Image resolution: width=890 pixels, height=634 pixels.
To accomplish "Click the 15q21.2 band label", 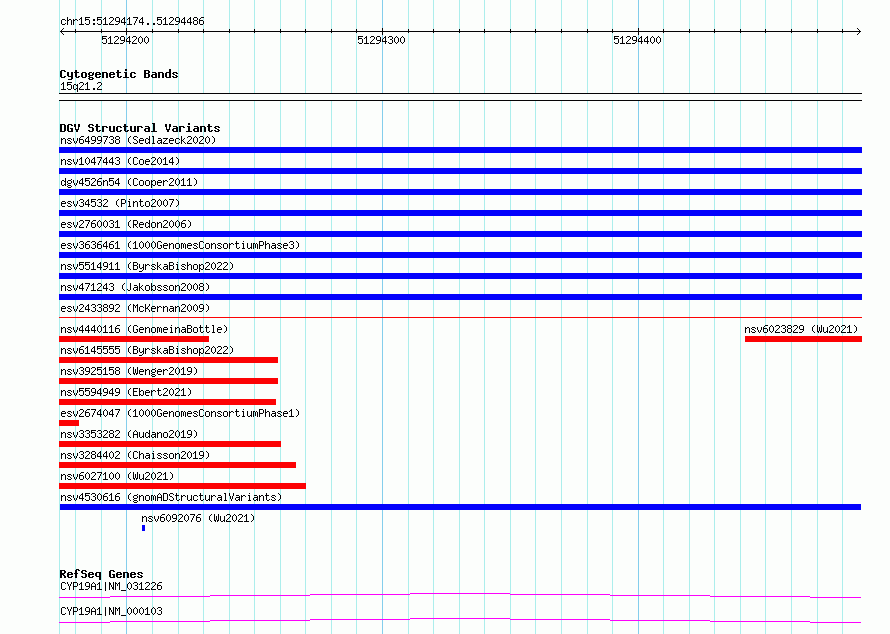I will click(81, 86).
